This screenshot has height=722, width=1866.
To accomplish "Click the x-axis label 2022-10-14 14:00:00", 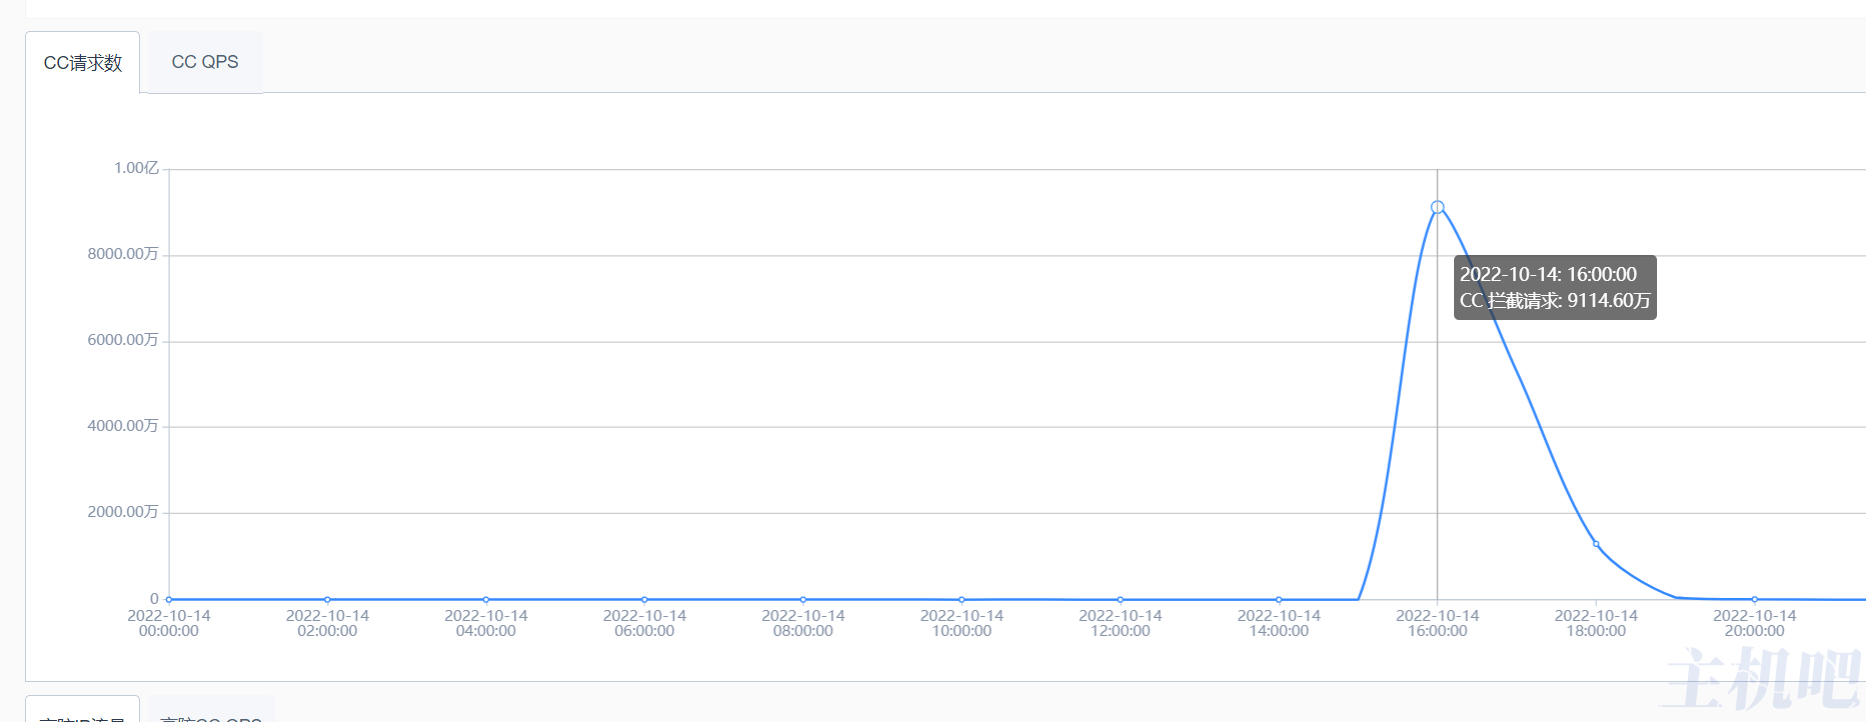I will pyautogui.click(x=1279, y=623).
